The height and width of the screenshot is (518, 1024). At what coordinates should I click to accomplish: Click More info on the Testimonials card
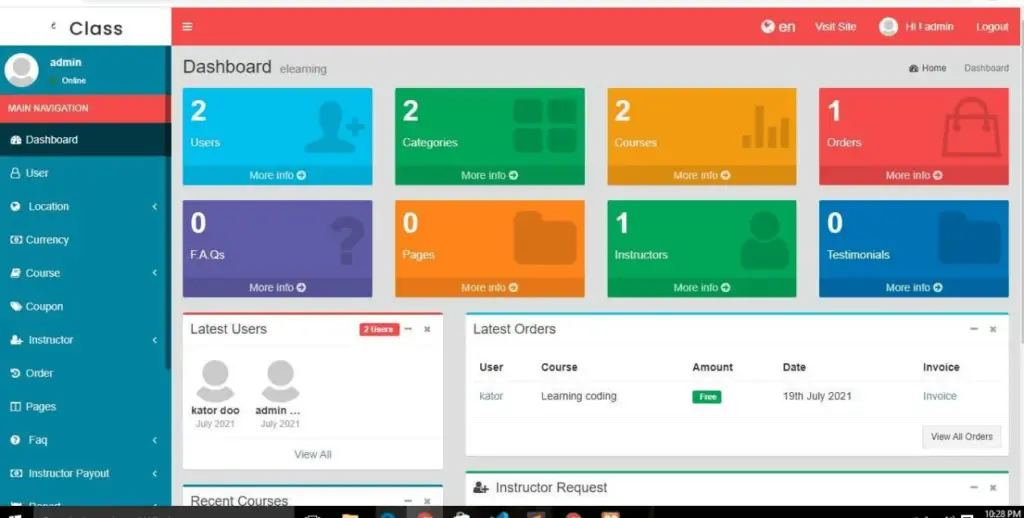tap(914, 287)
